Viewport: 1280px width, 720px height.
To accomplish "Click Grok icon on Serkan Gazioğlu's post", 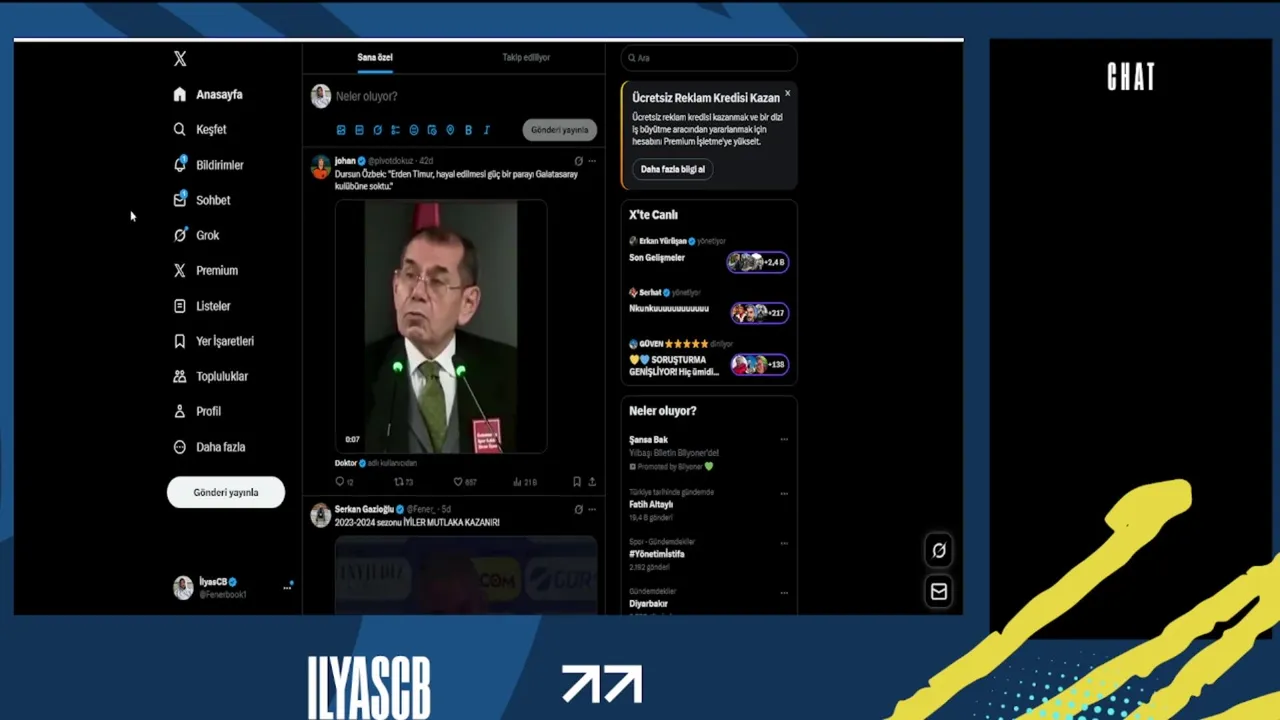I will click(x=578, y=509).
